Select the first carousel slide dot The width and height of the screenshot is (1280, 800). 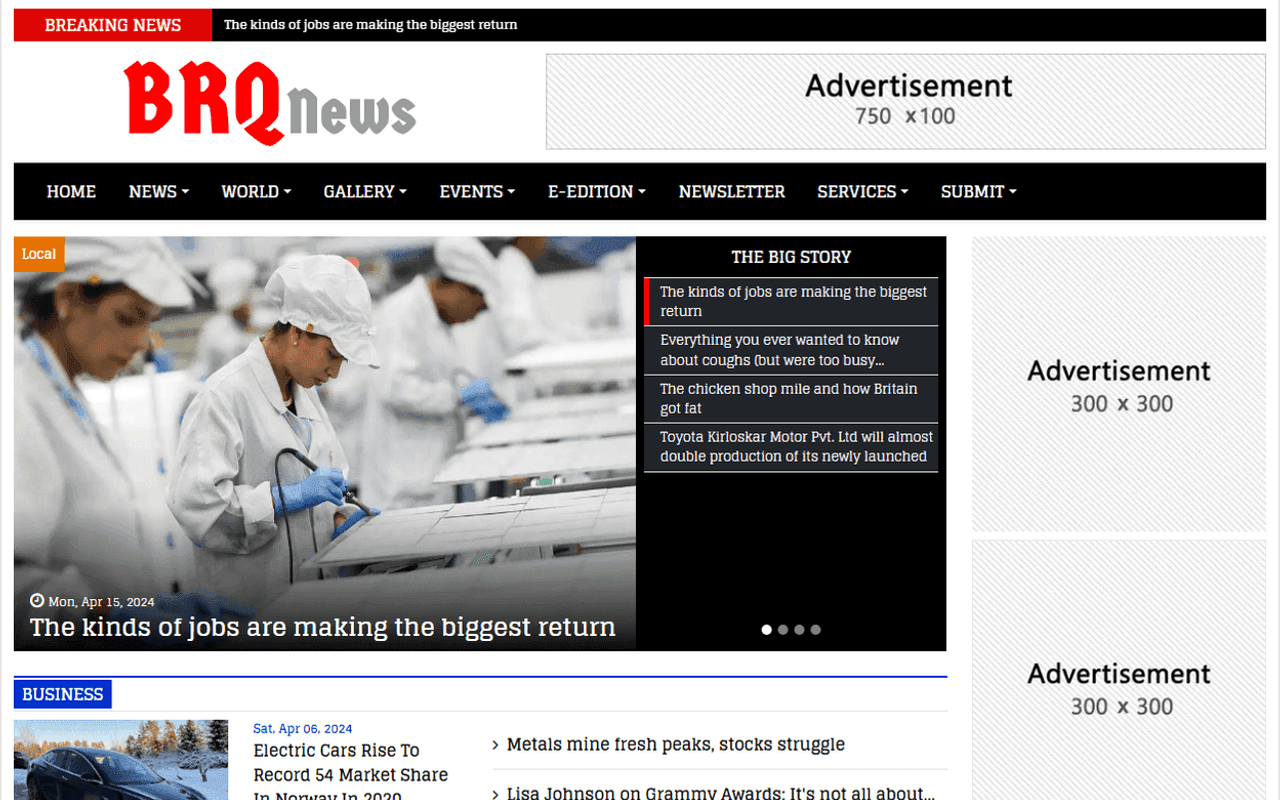(767, 630)
